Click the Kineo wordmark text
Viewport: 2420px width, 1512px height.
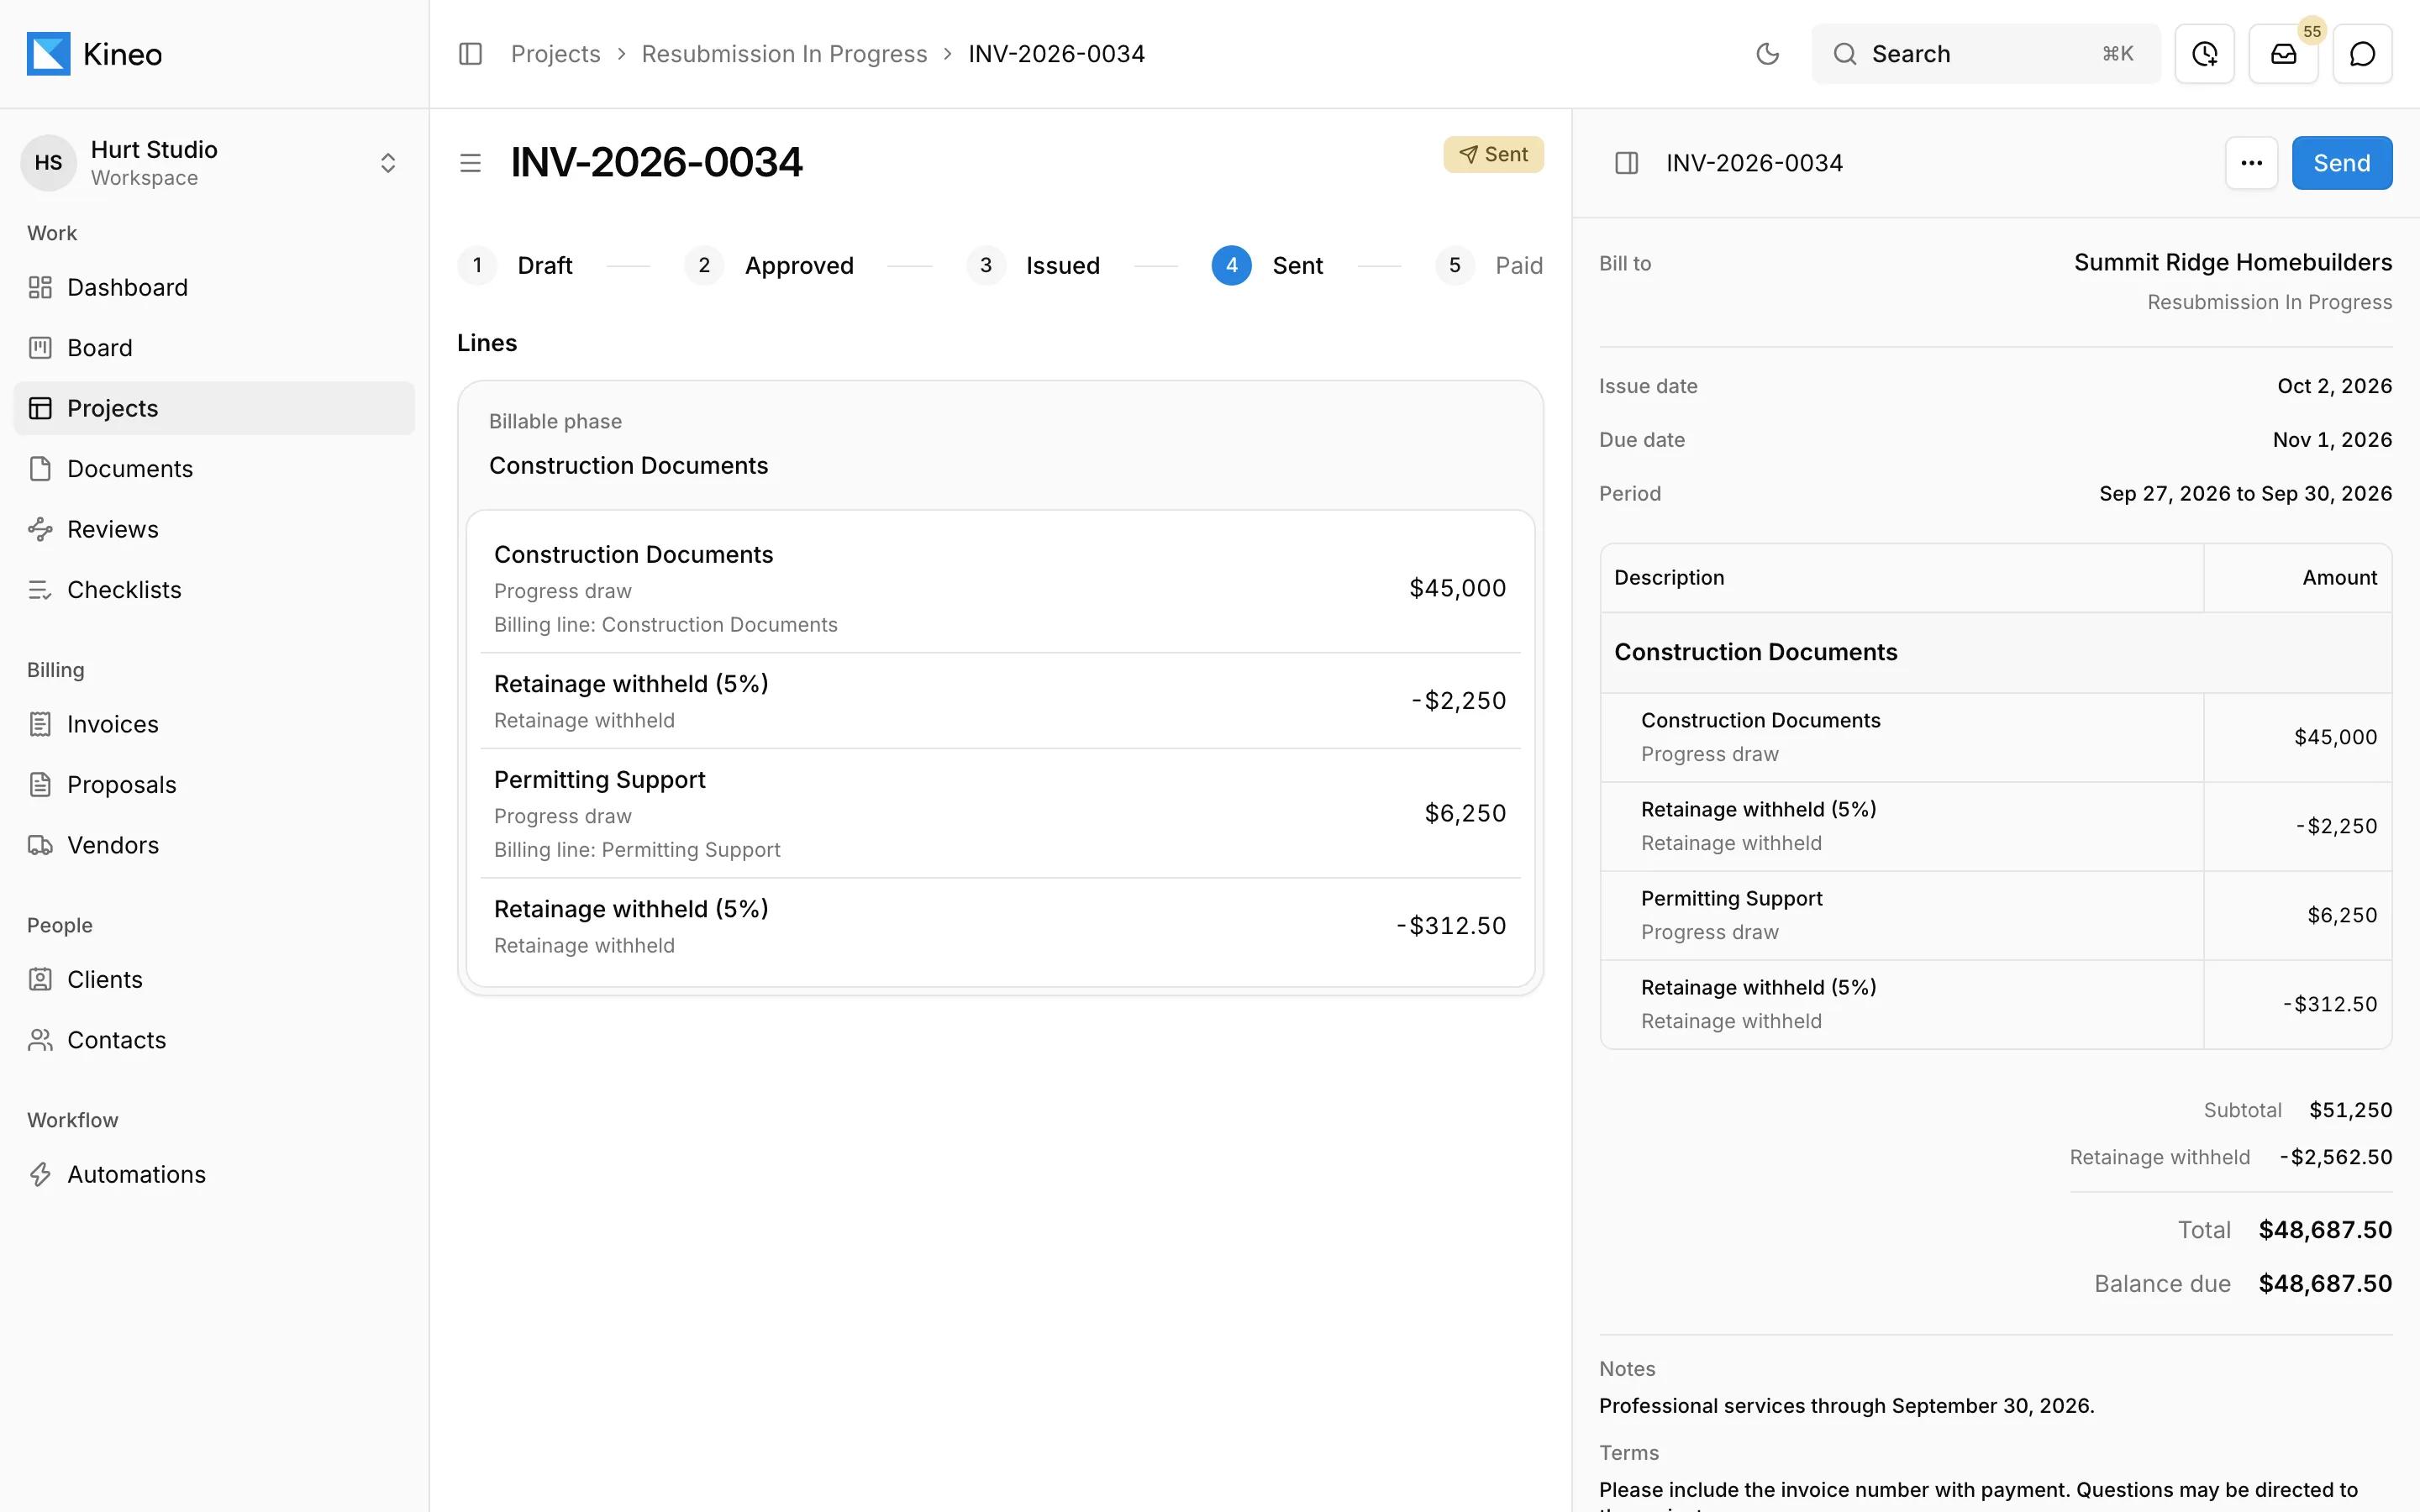tap(122, 54)
